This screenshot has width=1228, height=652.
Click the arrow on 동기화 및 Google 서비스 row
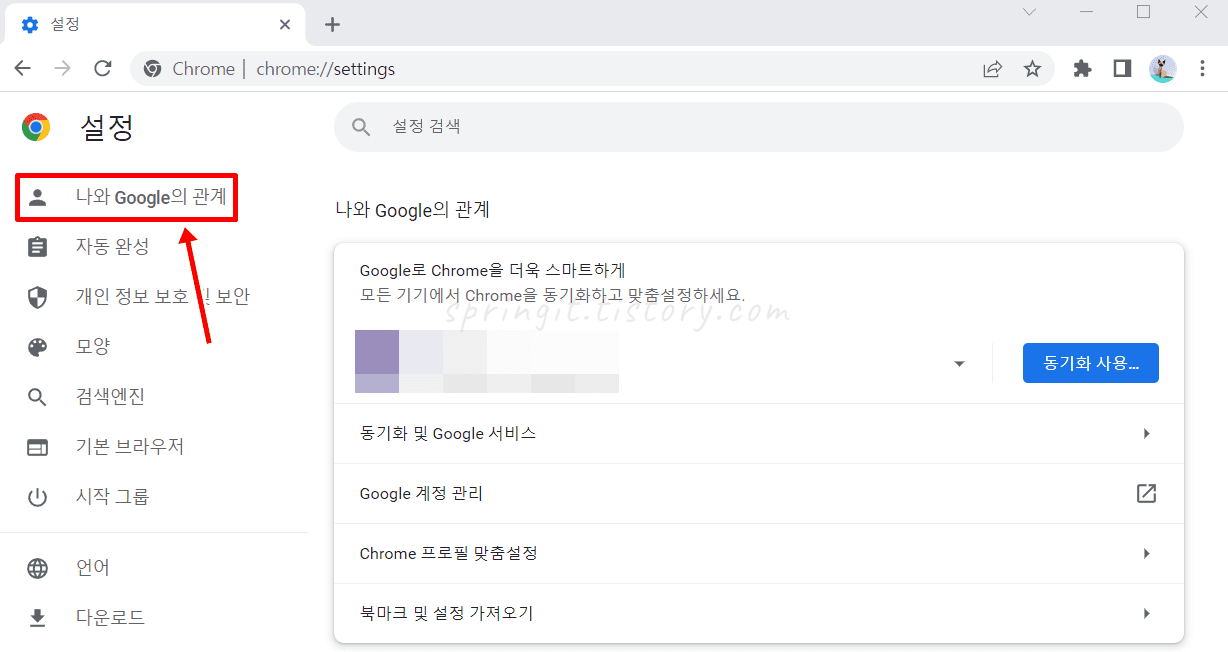click(x=1146, y=433)
